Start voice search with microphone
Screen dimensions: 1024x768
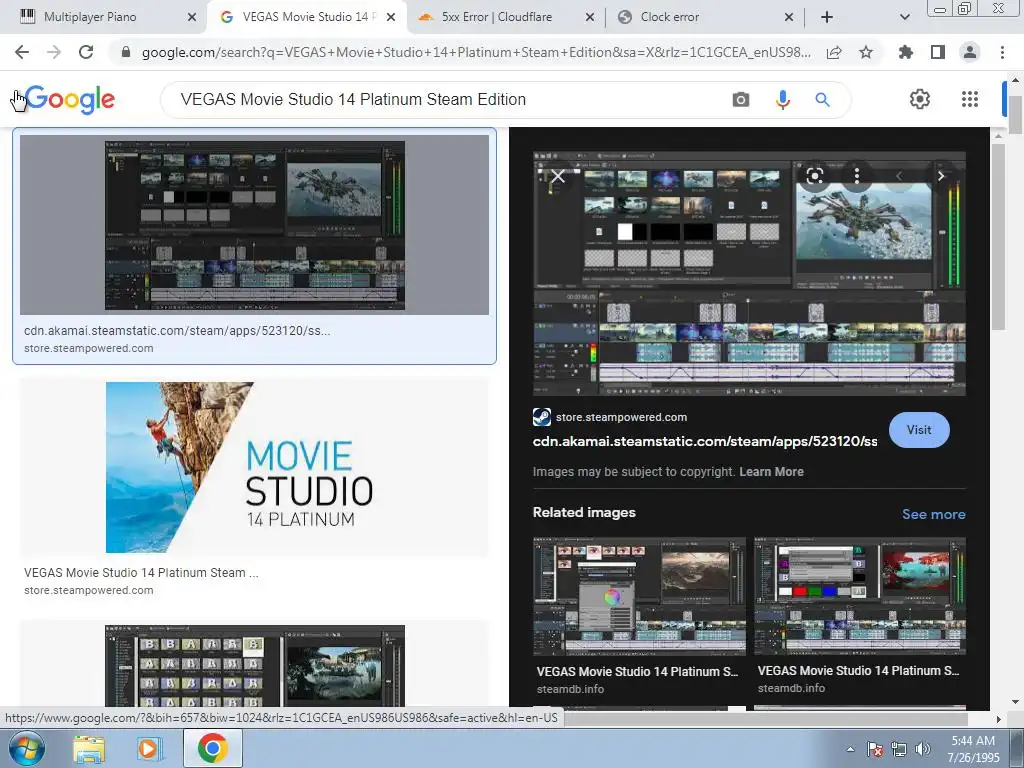pyautogui.click(x=782, y=100)
